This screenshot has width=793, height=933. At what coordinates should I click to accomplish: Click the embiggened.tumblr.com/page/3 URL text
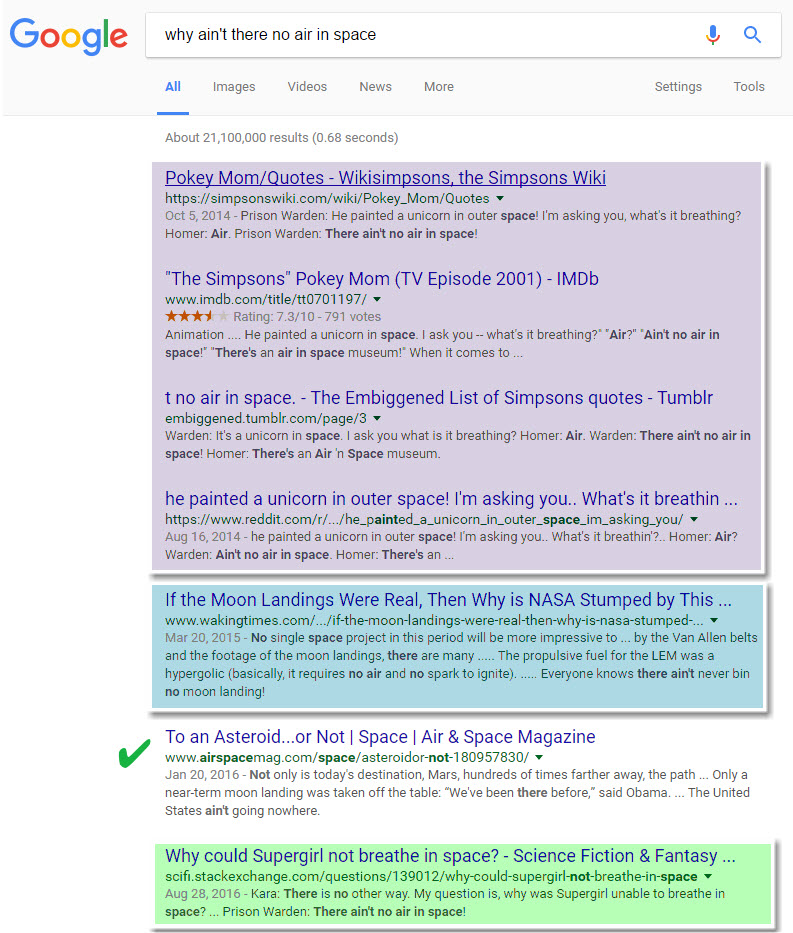point(266,418)
